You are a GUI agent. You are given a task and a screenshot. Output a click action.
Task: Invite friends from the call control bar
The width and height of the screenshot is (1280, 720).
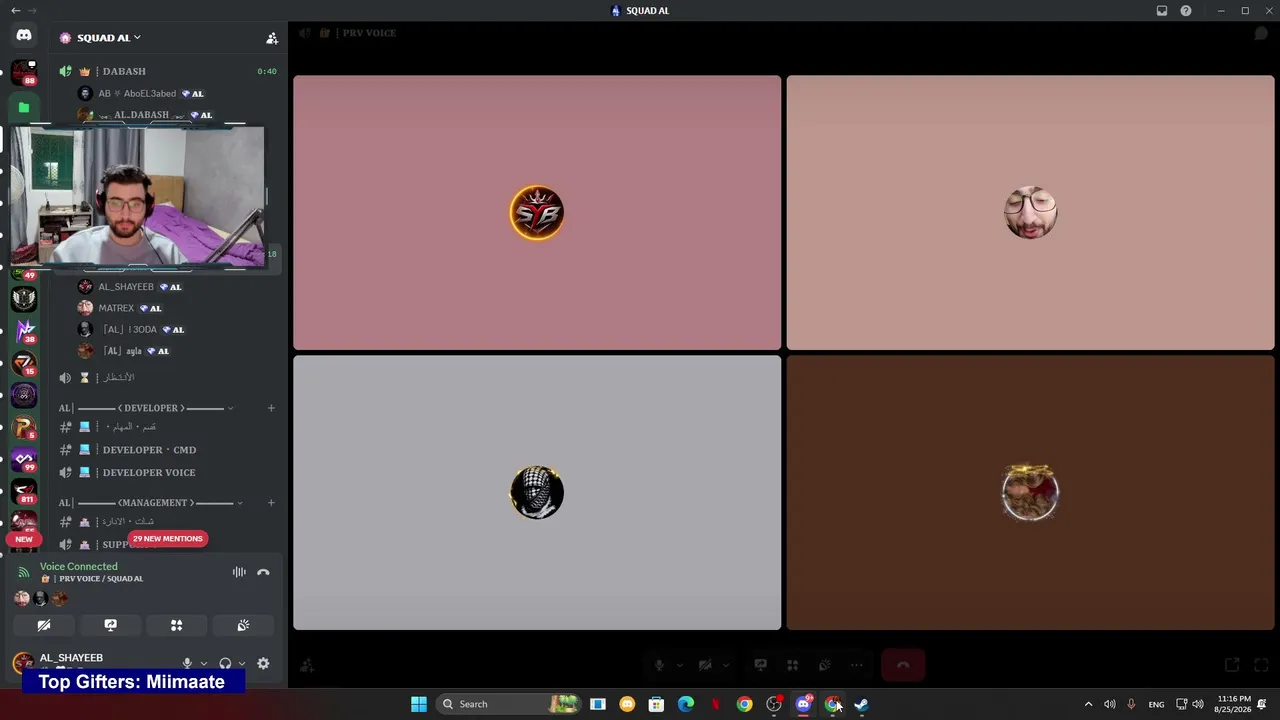point(307,665)
